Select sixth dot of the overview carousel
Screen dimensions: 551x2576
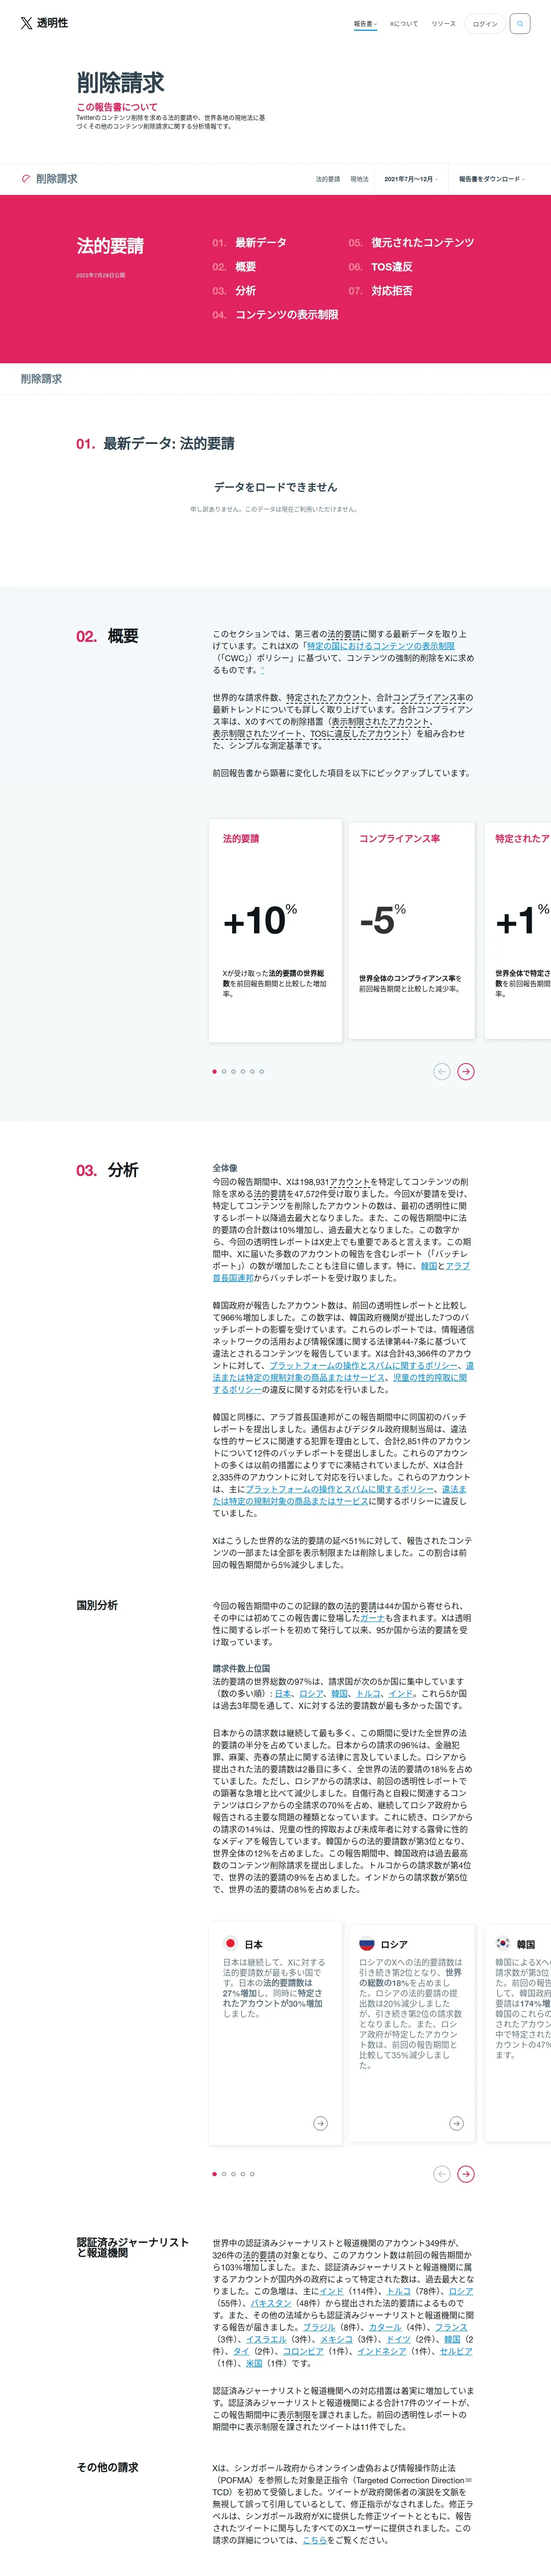(262, 1071)
